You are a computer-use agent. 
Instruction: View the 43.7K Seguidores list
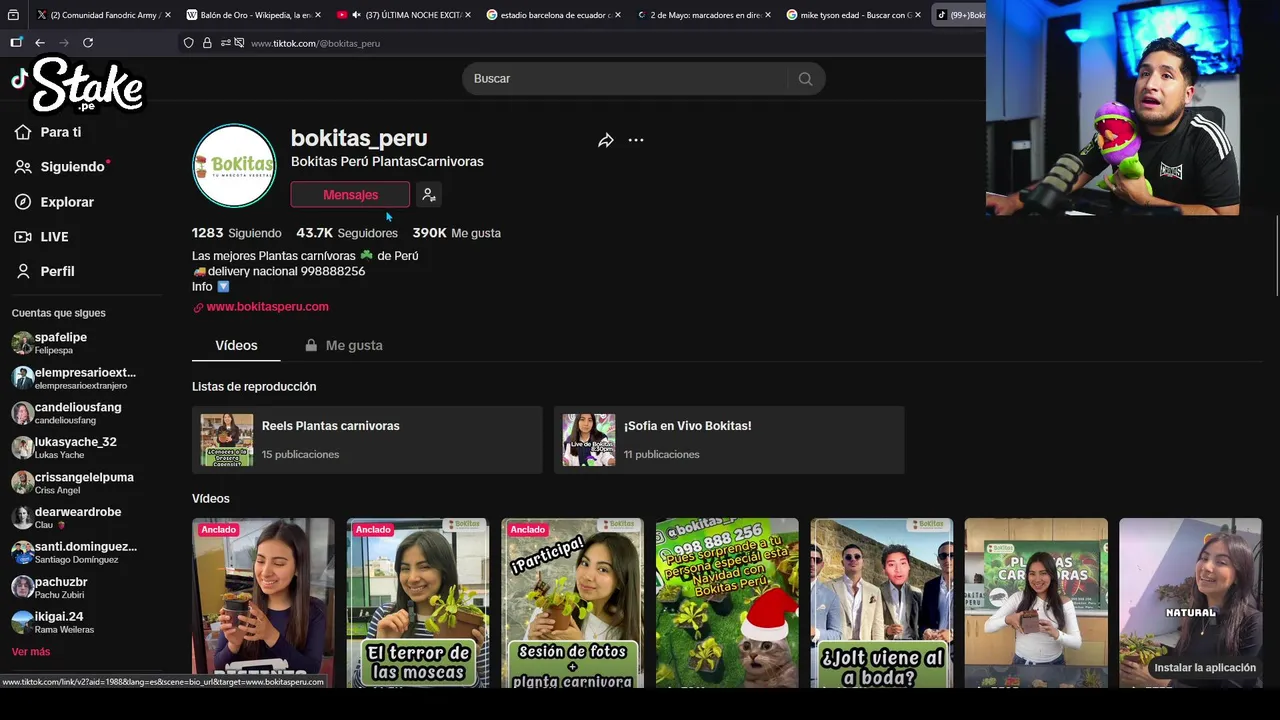click(x=347, y=233)
